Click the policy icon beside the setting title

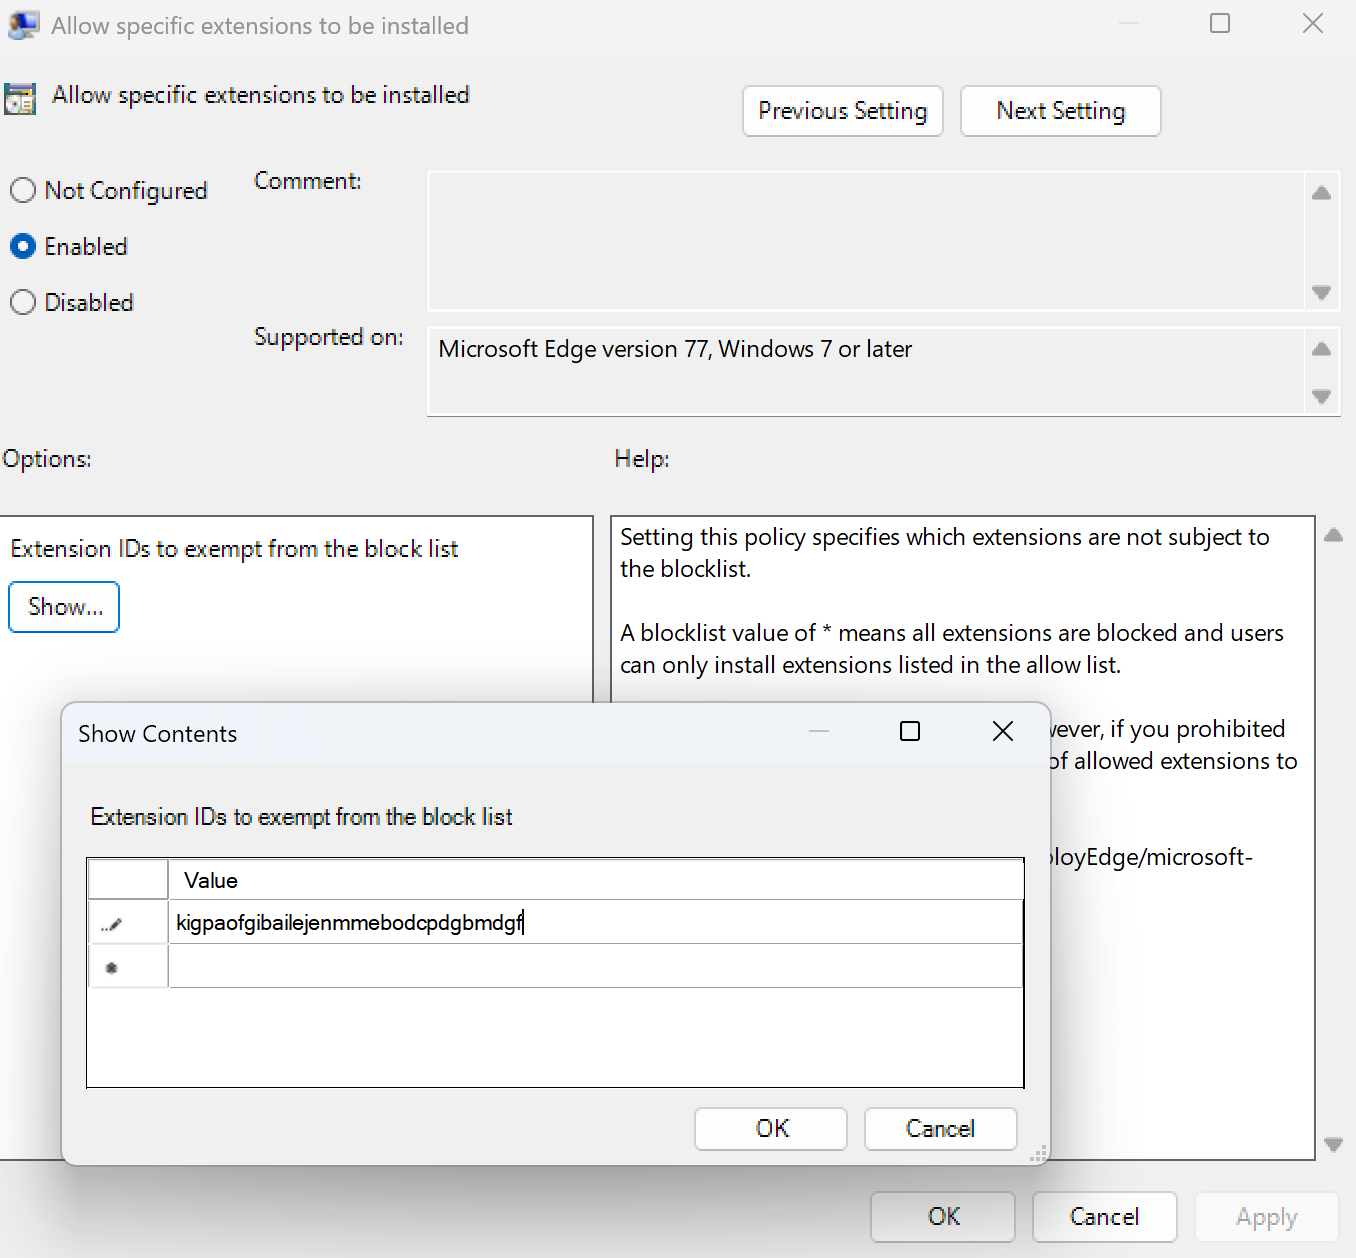tap(20, 98)
